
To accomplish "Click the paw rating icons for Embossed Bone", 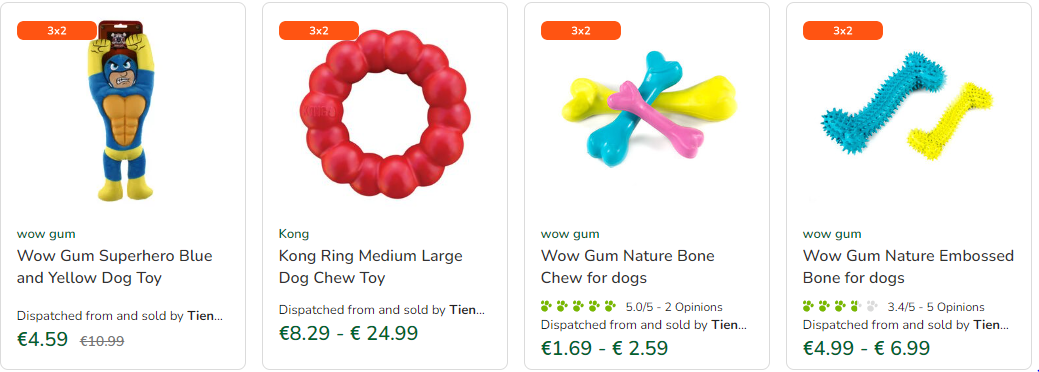I will [840, 306].
